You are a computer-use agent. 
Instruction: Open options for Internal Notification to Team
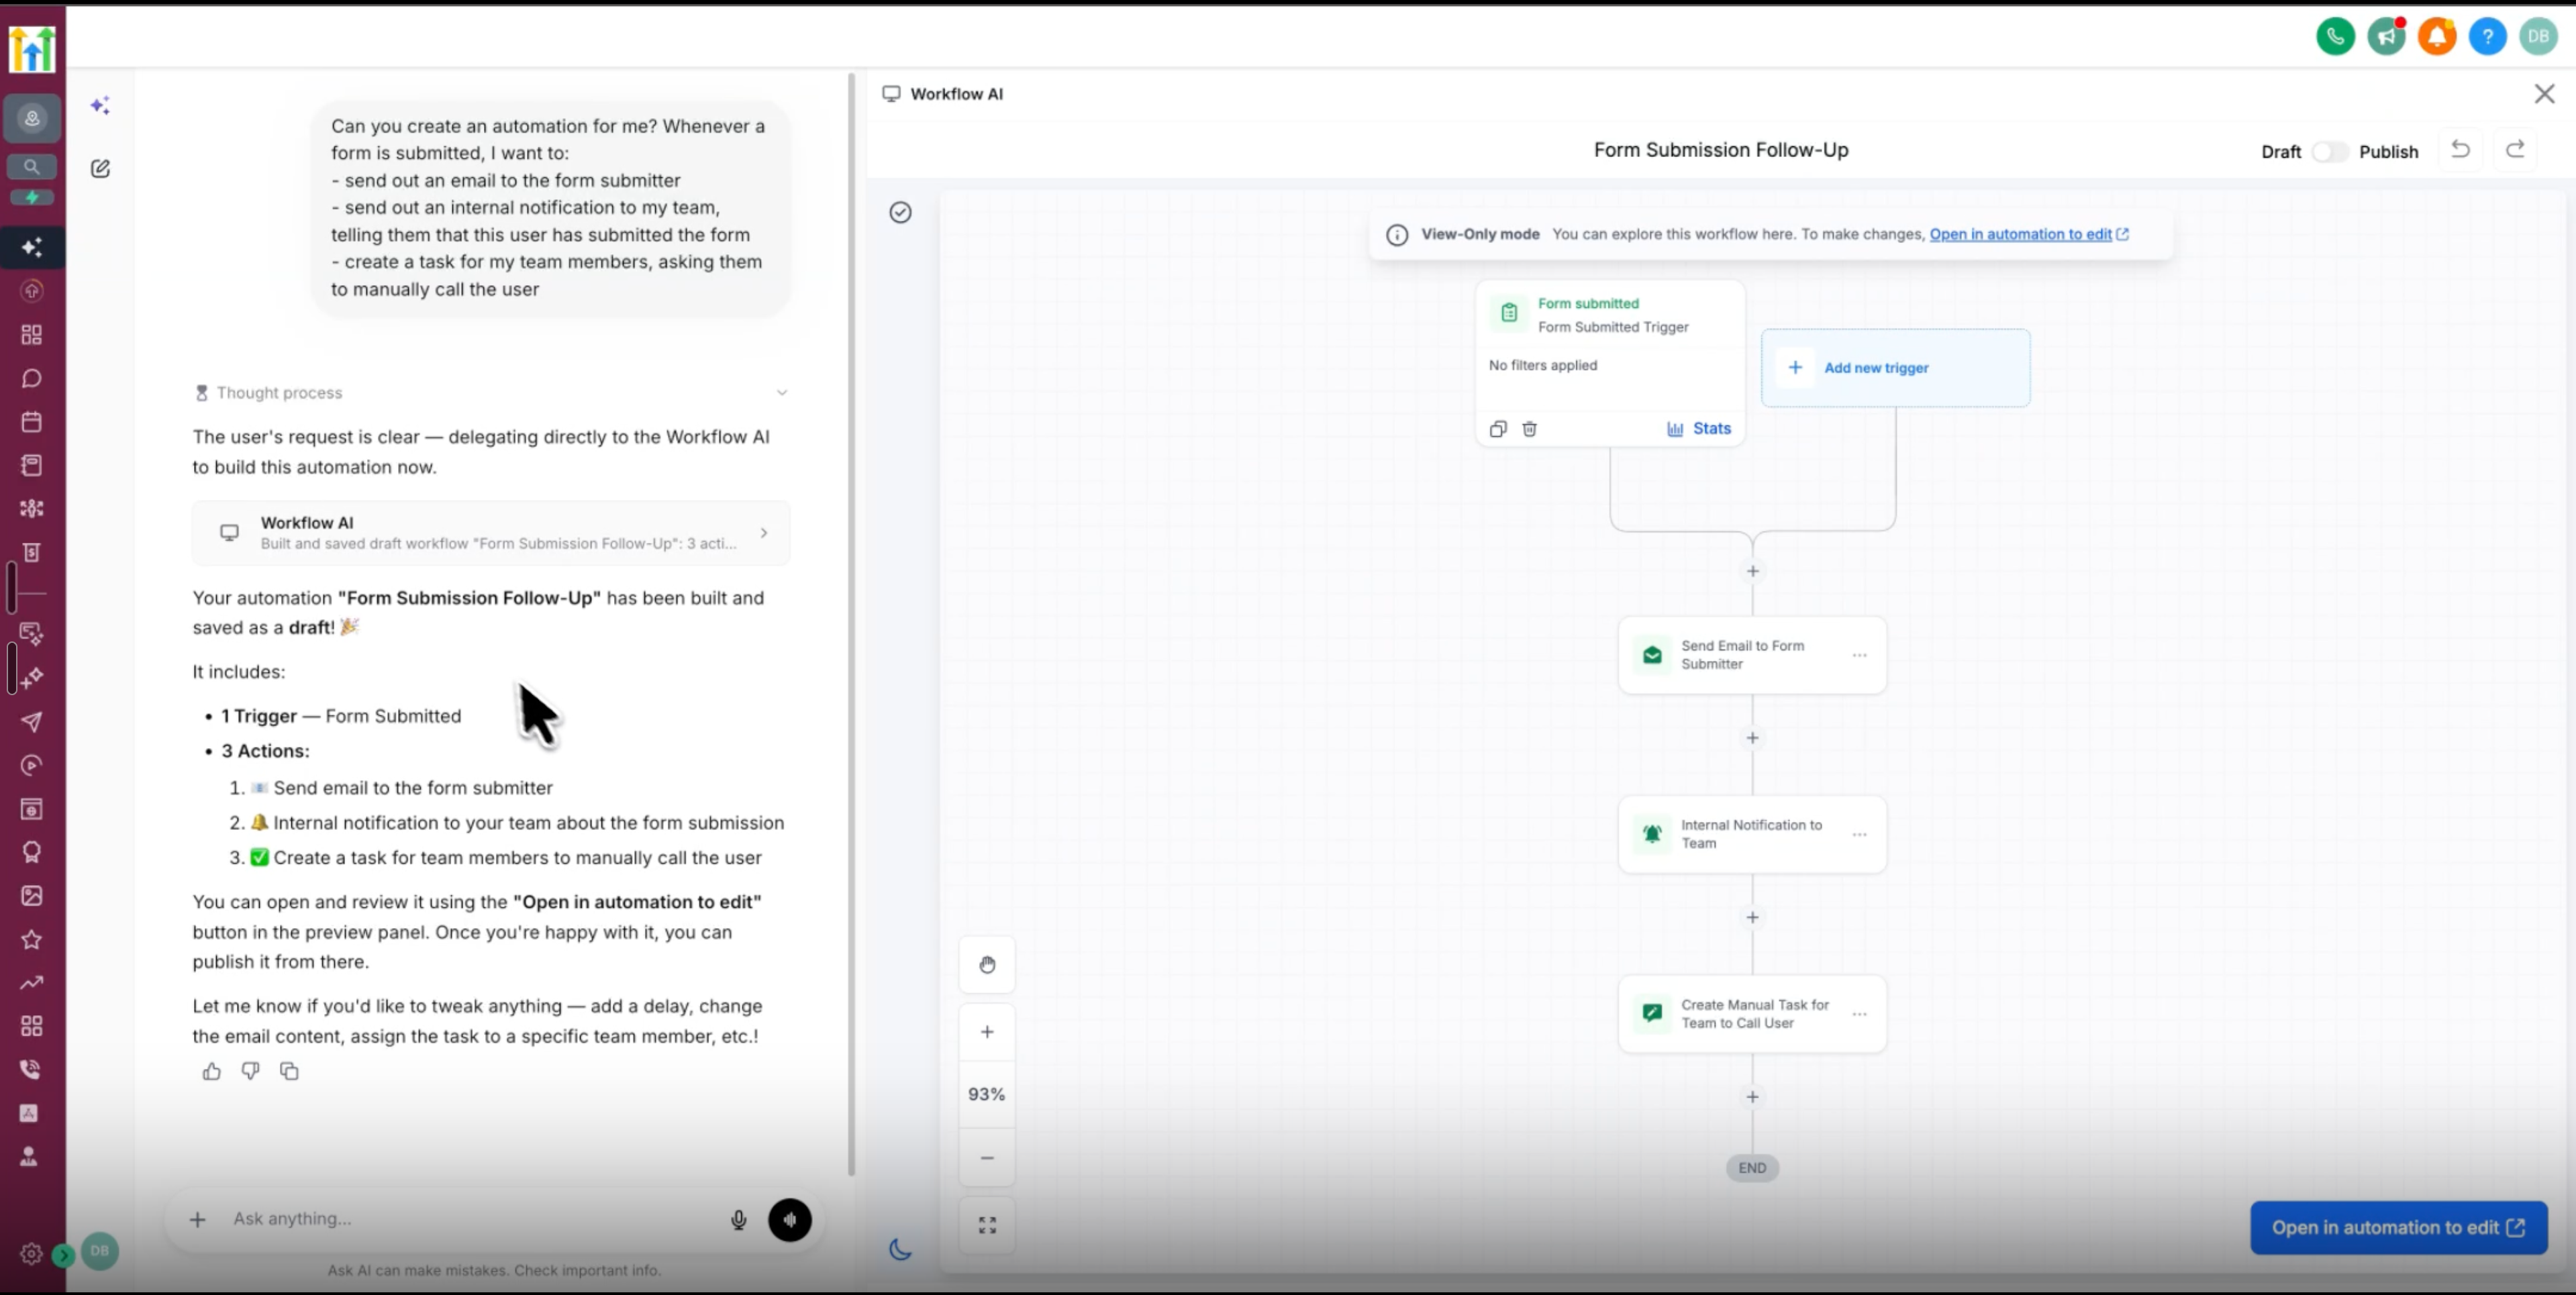1859,834
